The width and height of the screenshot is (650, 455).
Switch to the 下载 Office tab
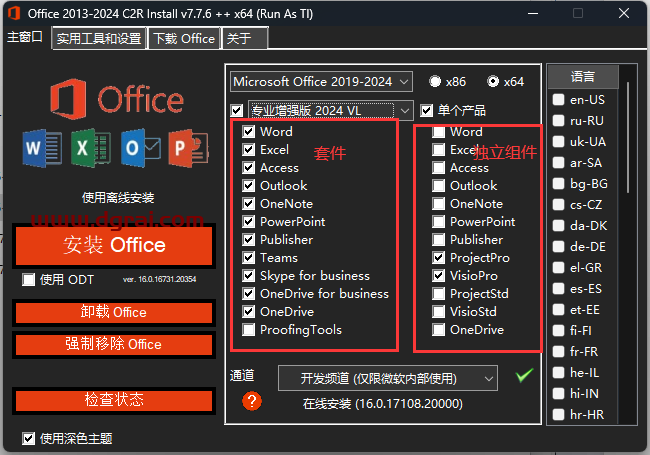tap(184, 39)
